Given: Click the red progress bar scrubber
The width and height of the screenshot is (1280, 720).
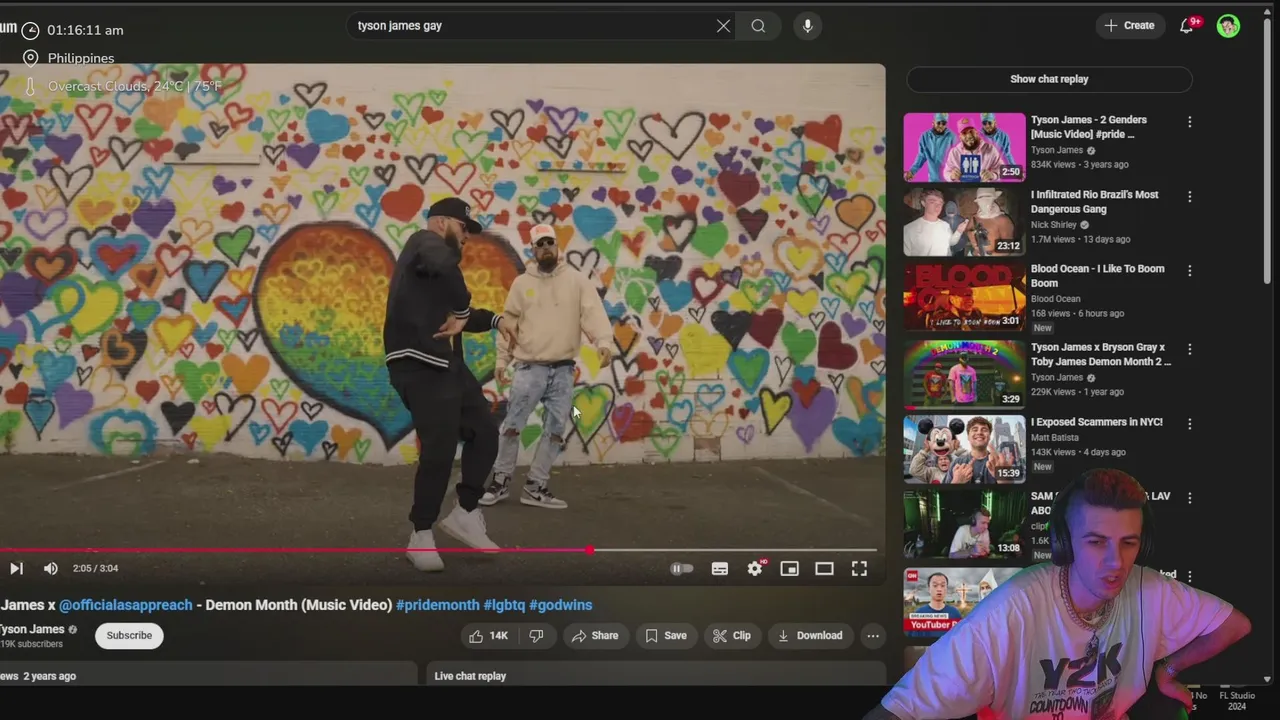Looking at the screenshot, I should pyautogui.click(x=590, y=550).
